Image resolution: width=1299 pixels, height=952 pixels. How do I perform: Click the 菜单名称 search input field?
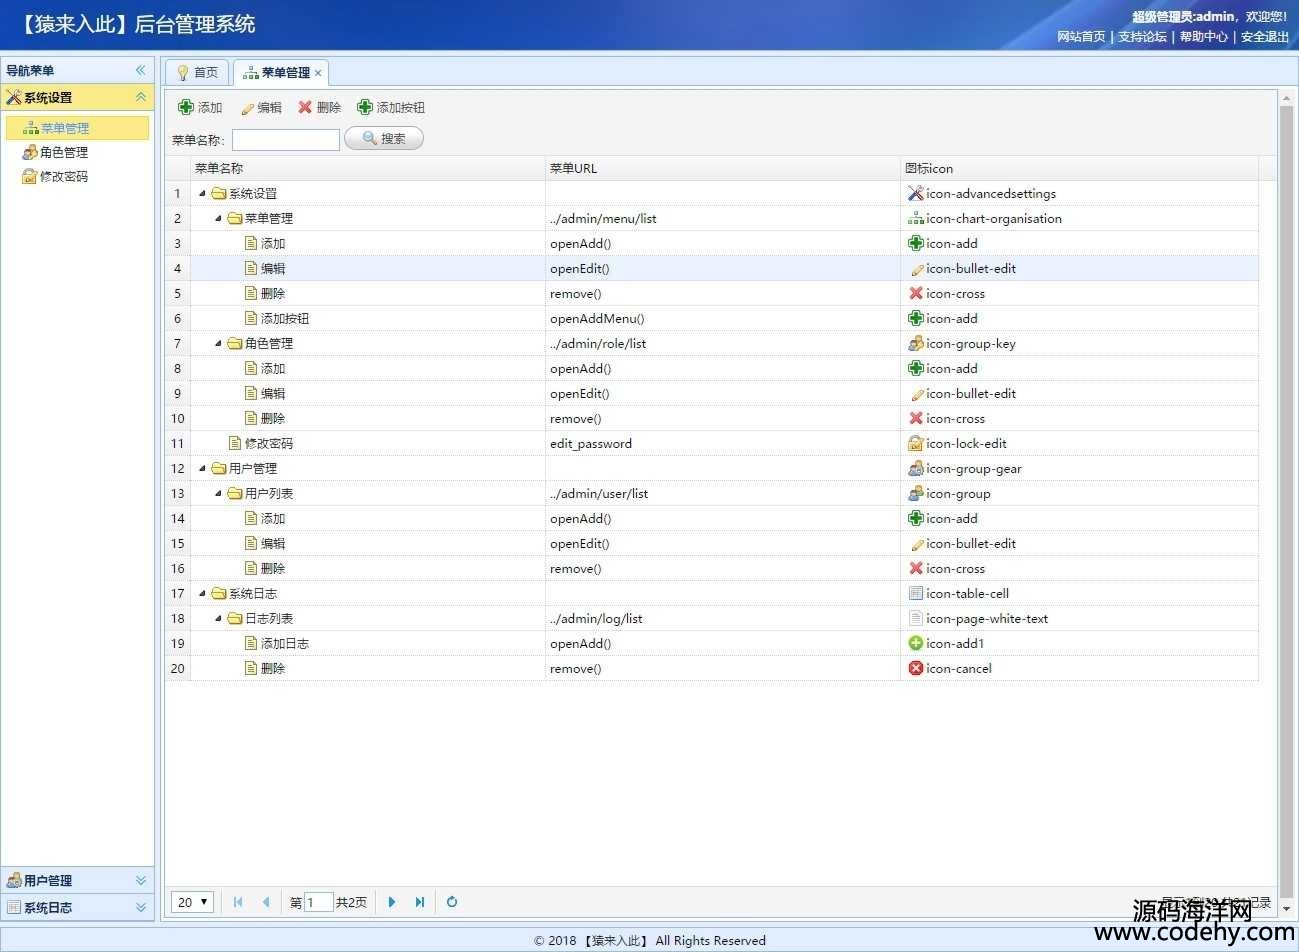[286, 140]
